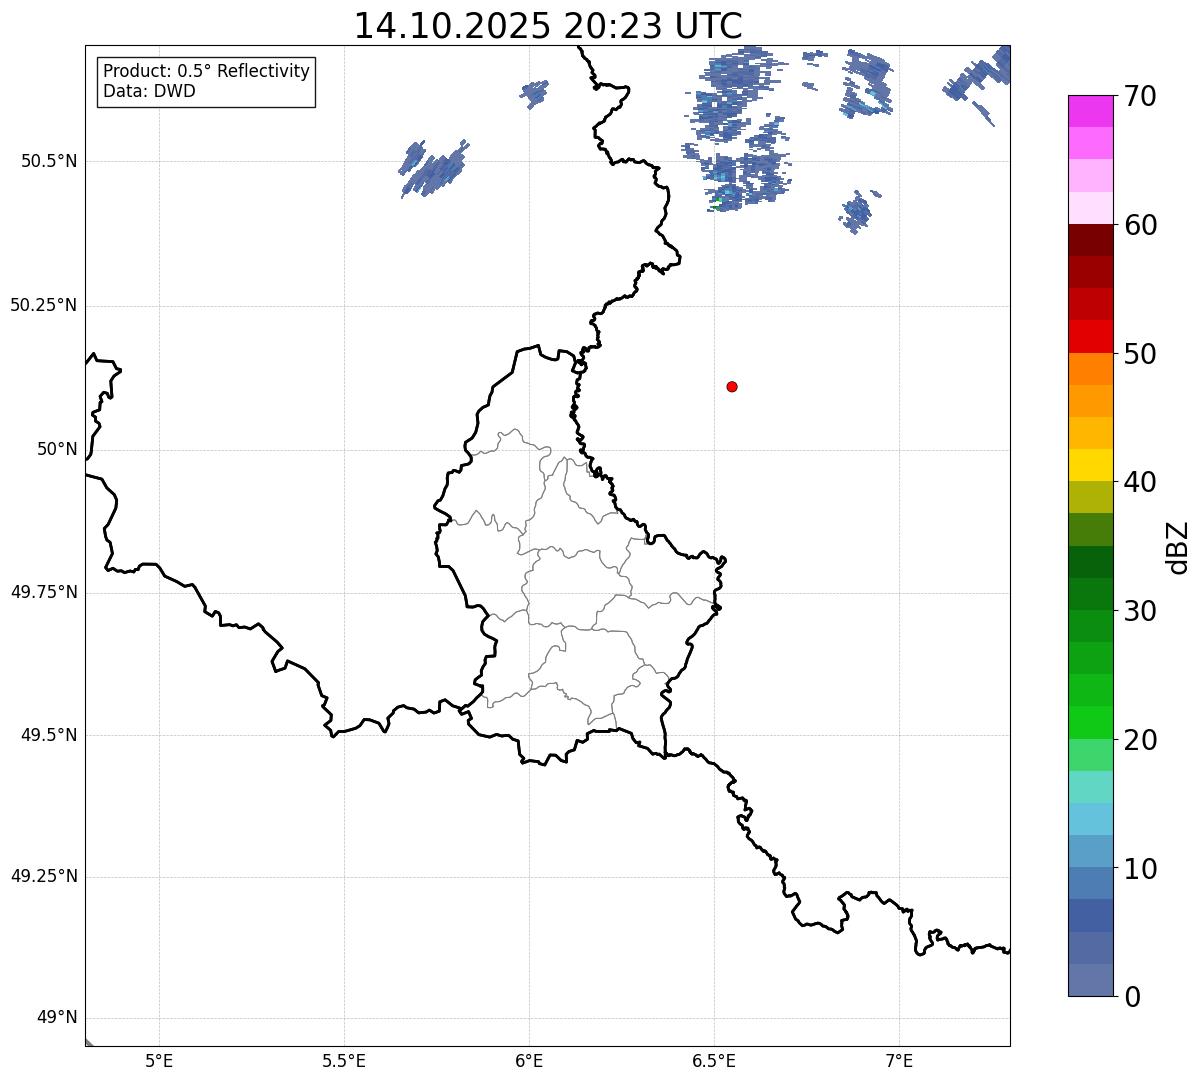Click the colorbar tick label 60
Viewport: 1202px width, 1081px height.
(1139, 225)
